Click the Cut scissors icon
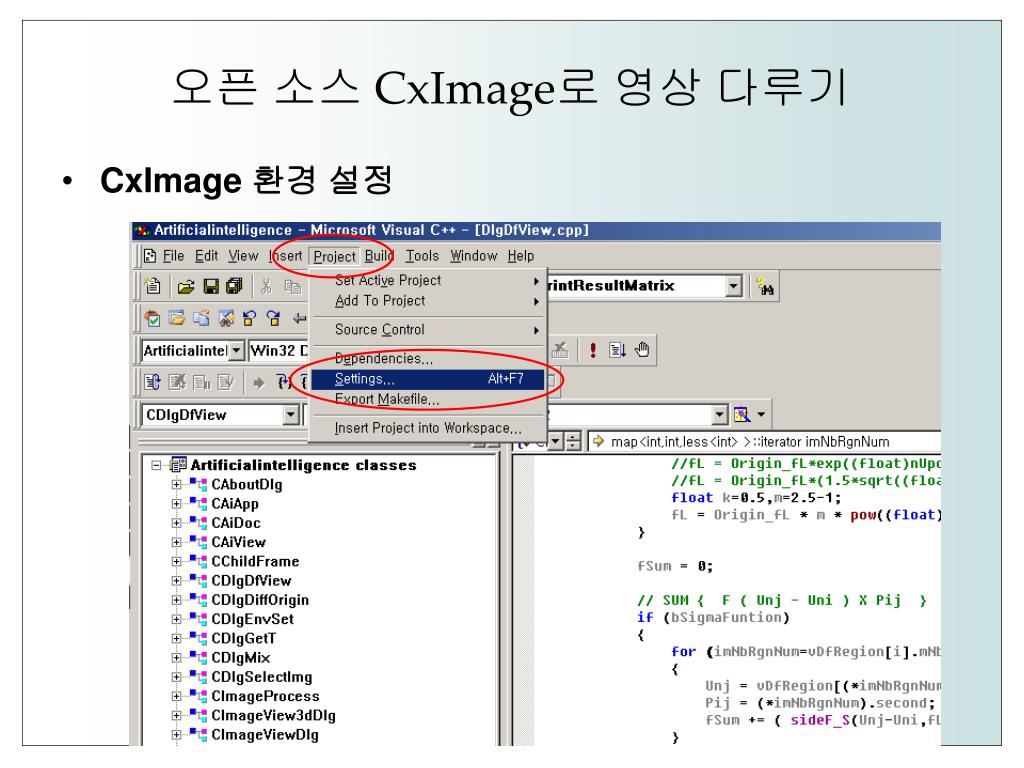Viewport: 1024px width, 768px height. coord(266,286)
